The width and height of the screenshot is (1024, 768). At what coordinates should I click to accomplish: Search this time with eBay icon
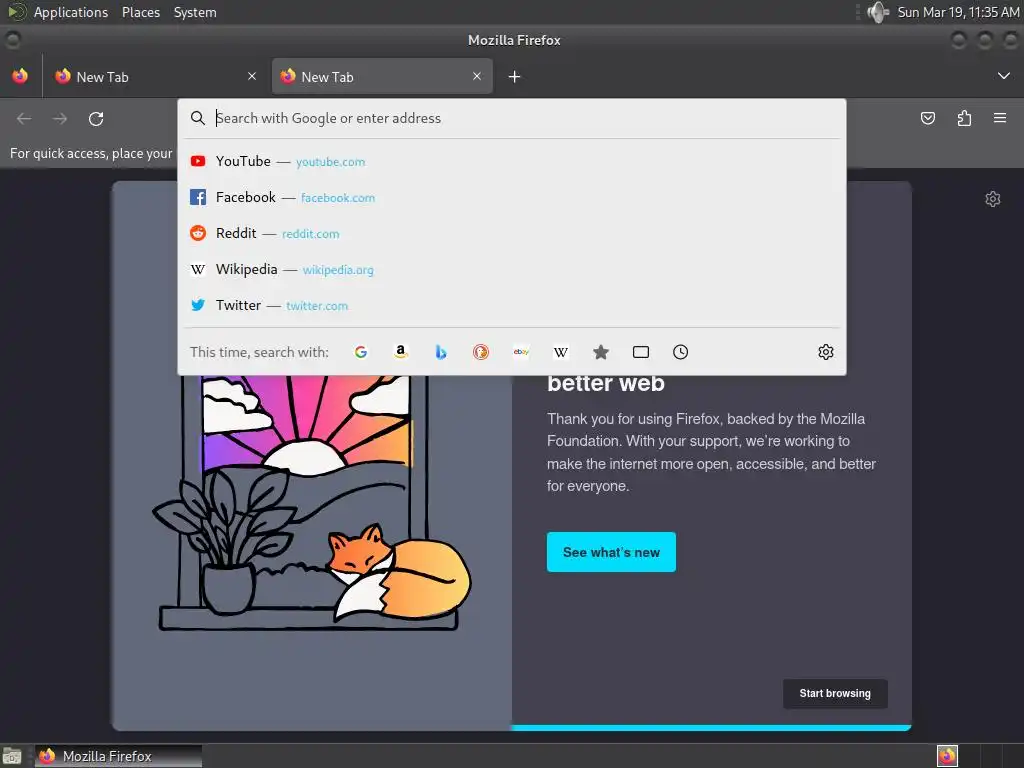point(521,352)
